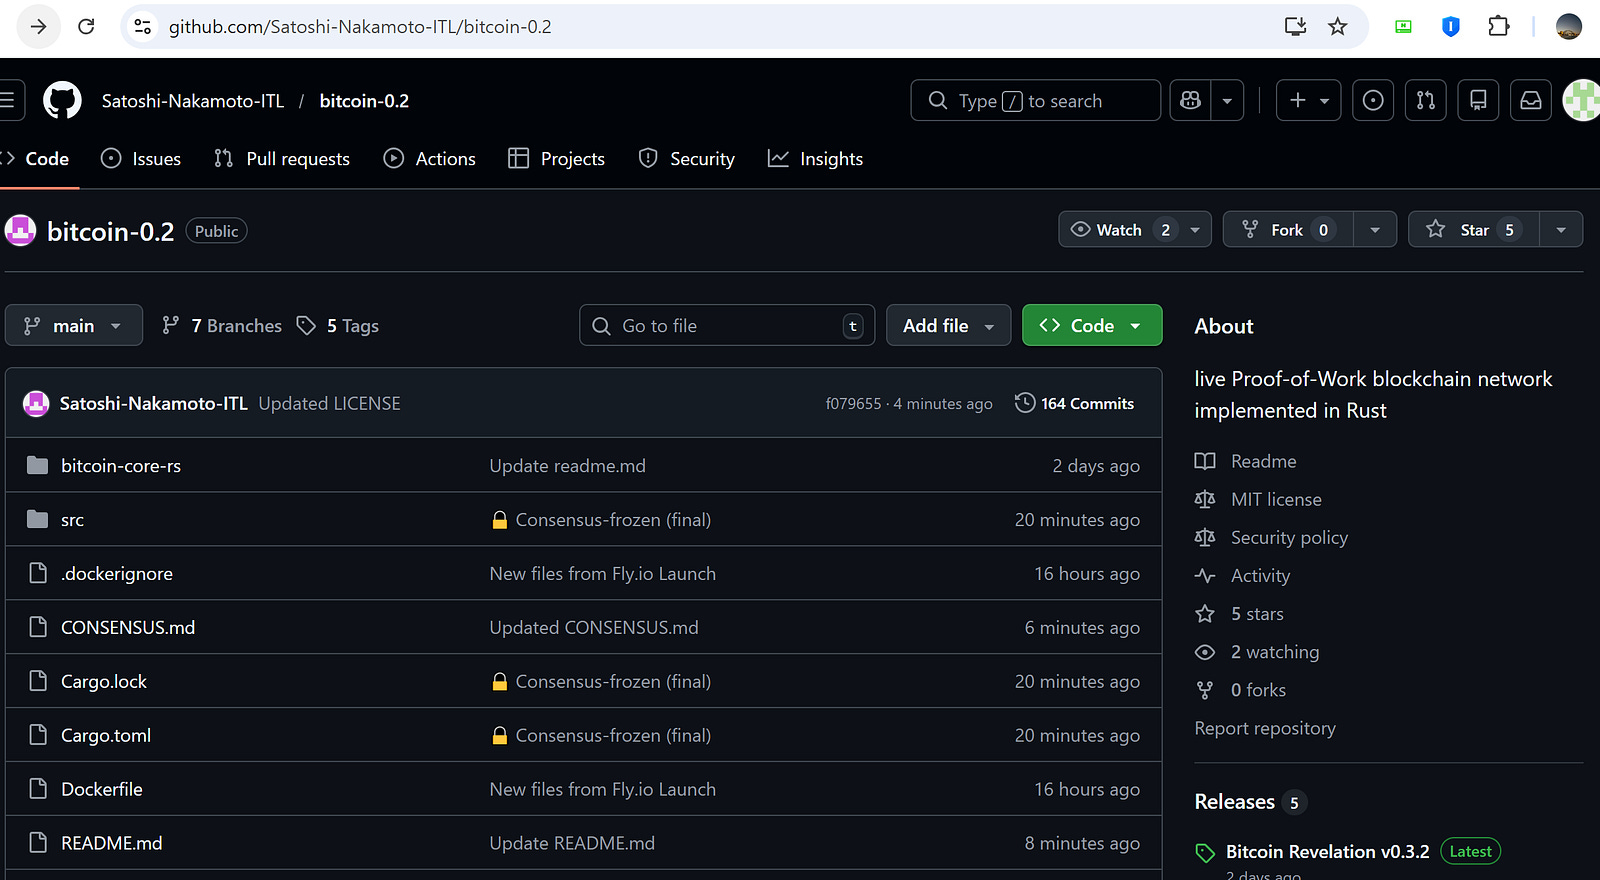View the 164 Commits history

coord(1075,404)
